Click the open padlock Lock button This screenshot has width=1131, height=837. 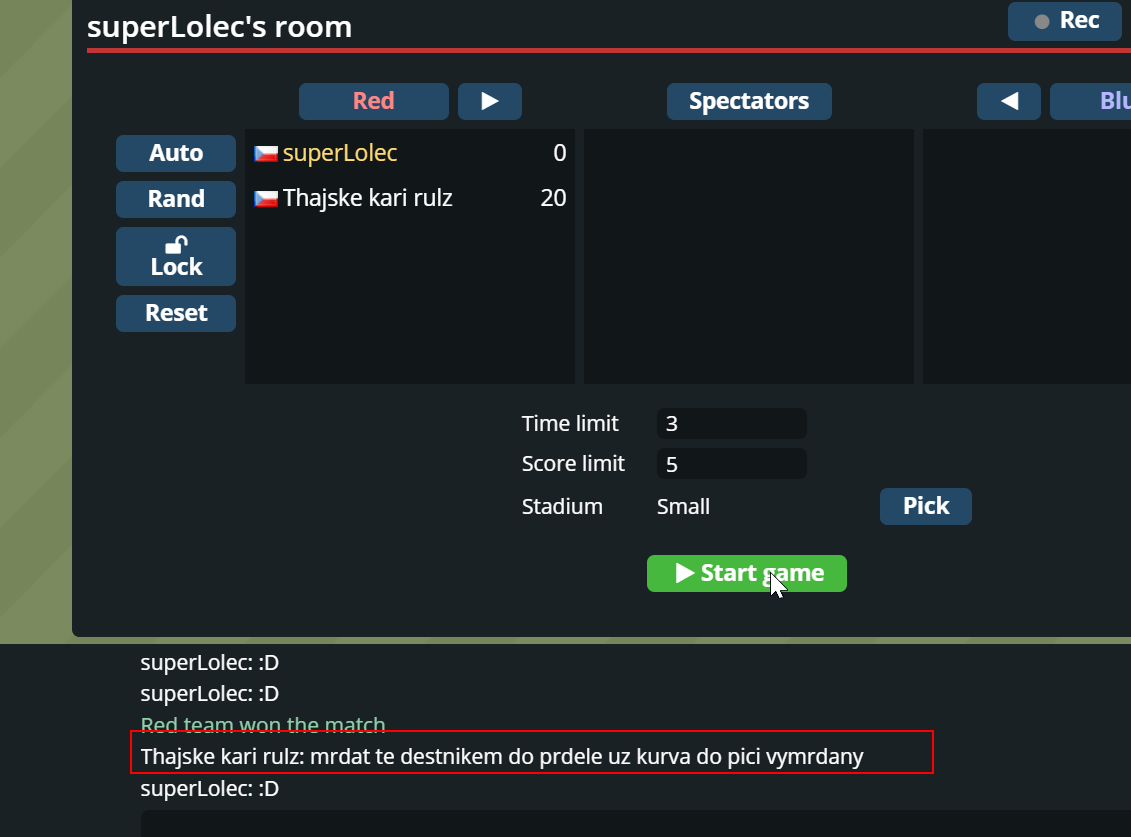pos(176,257)
